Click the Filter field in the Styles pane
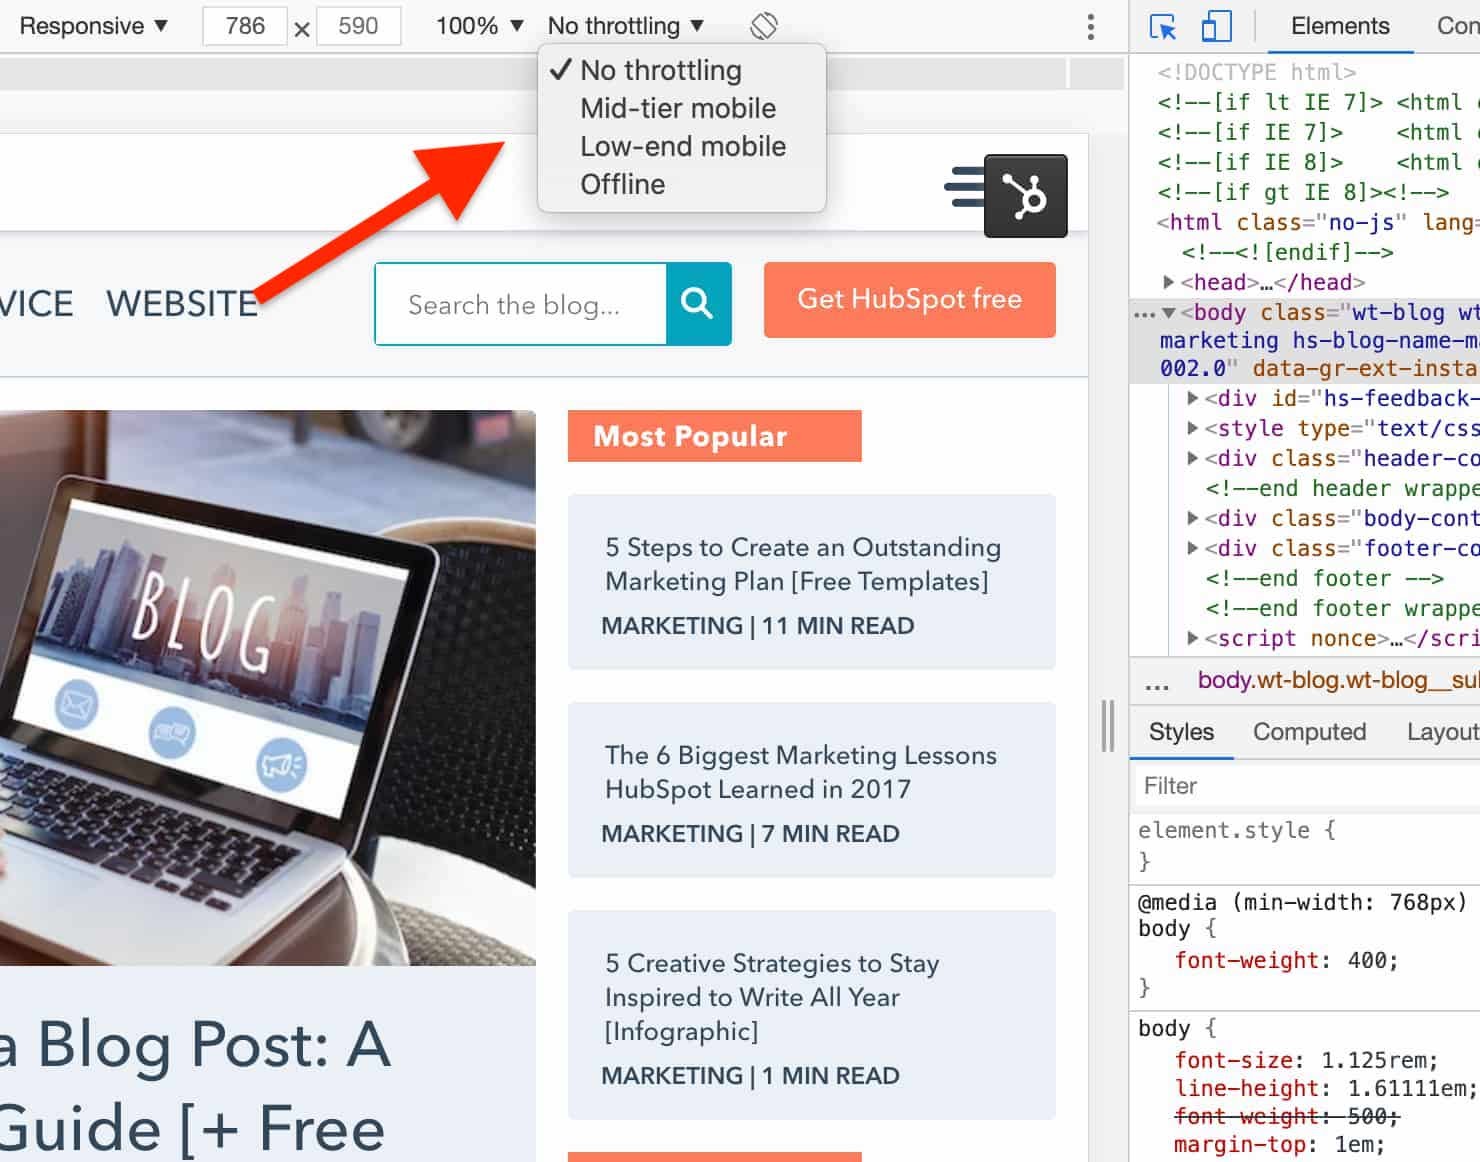This screenshot has height=1162, width=1480. click(1250, 786)
